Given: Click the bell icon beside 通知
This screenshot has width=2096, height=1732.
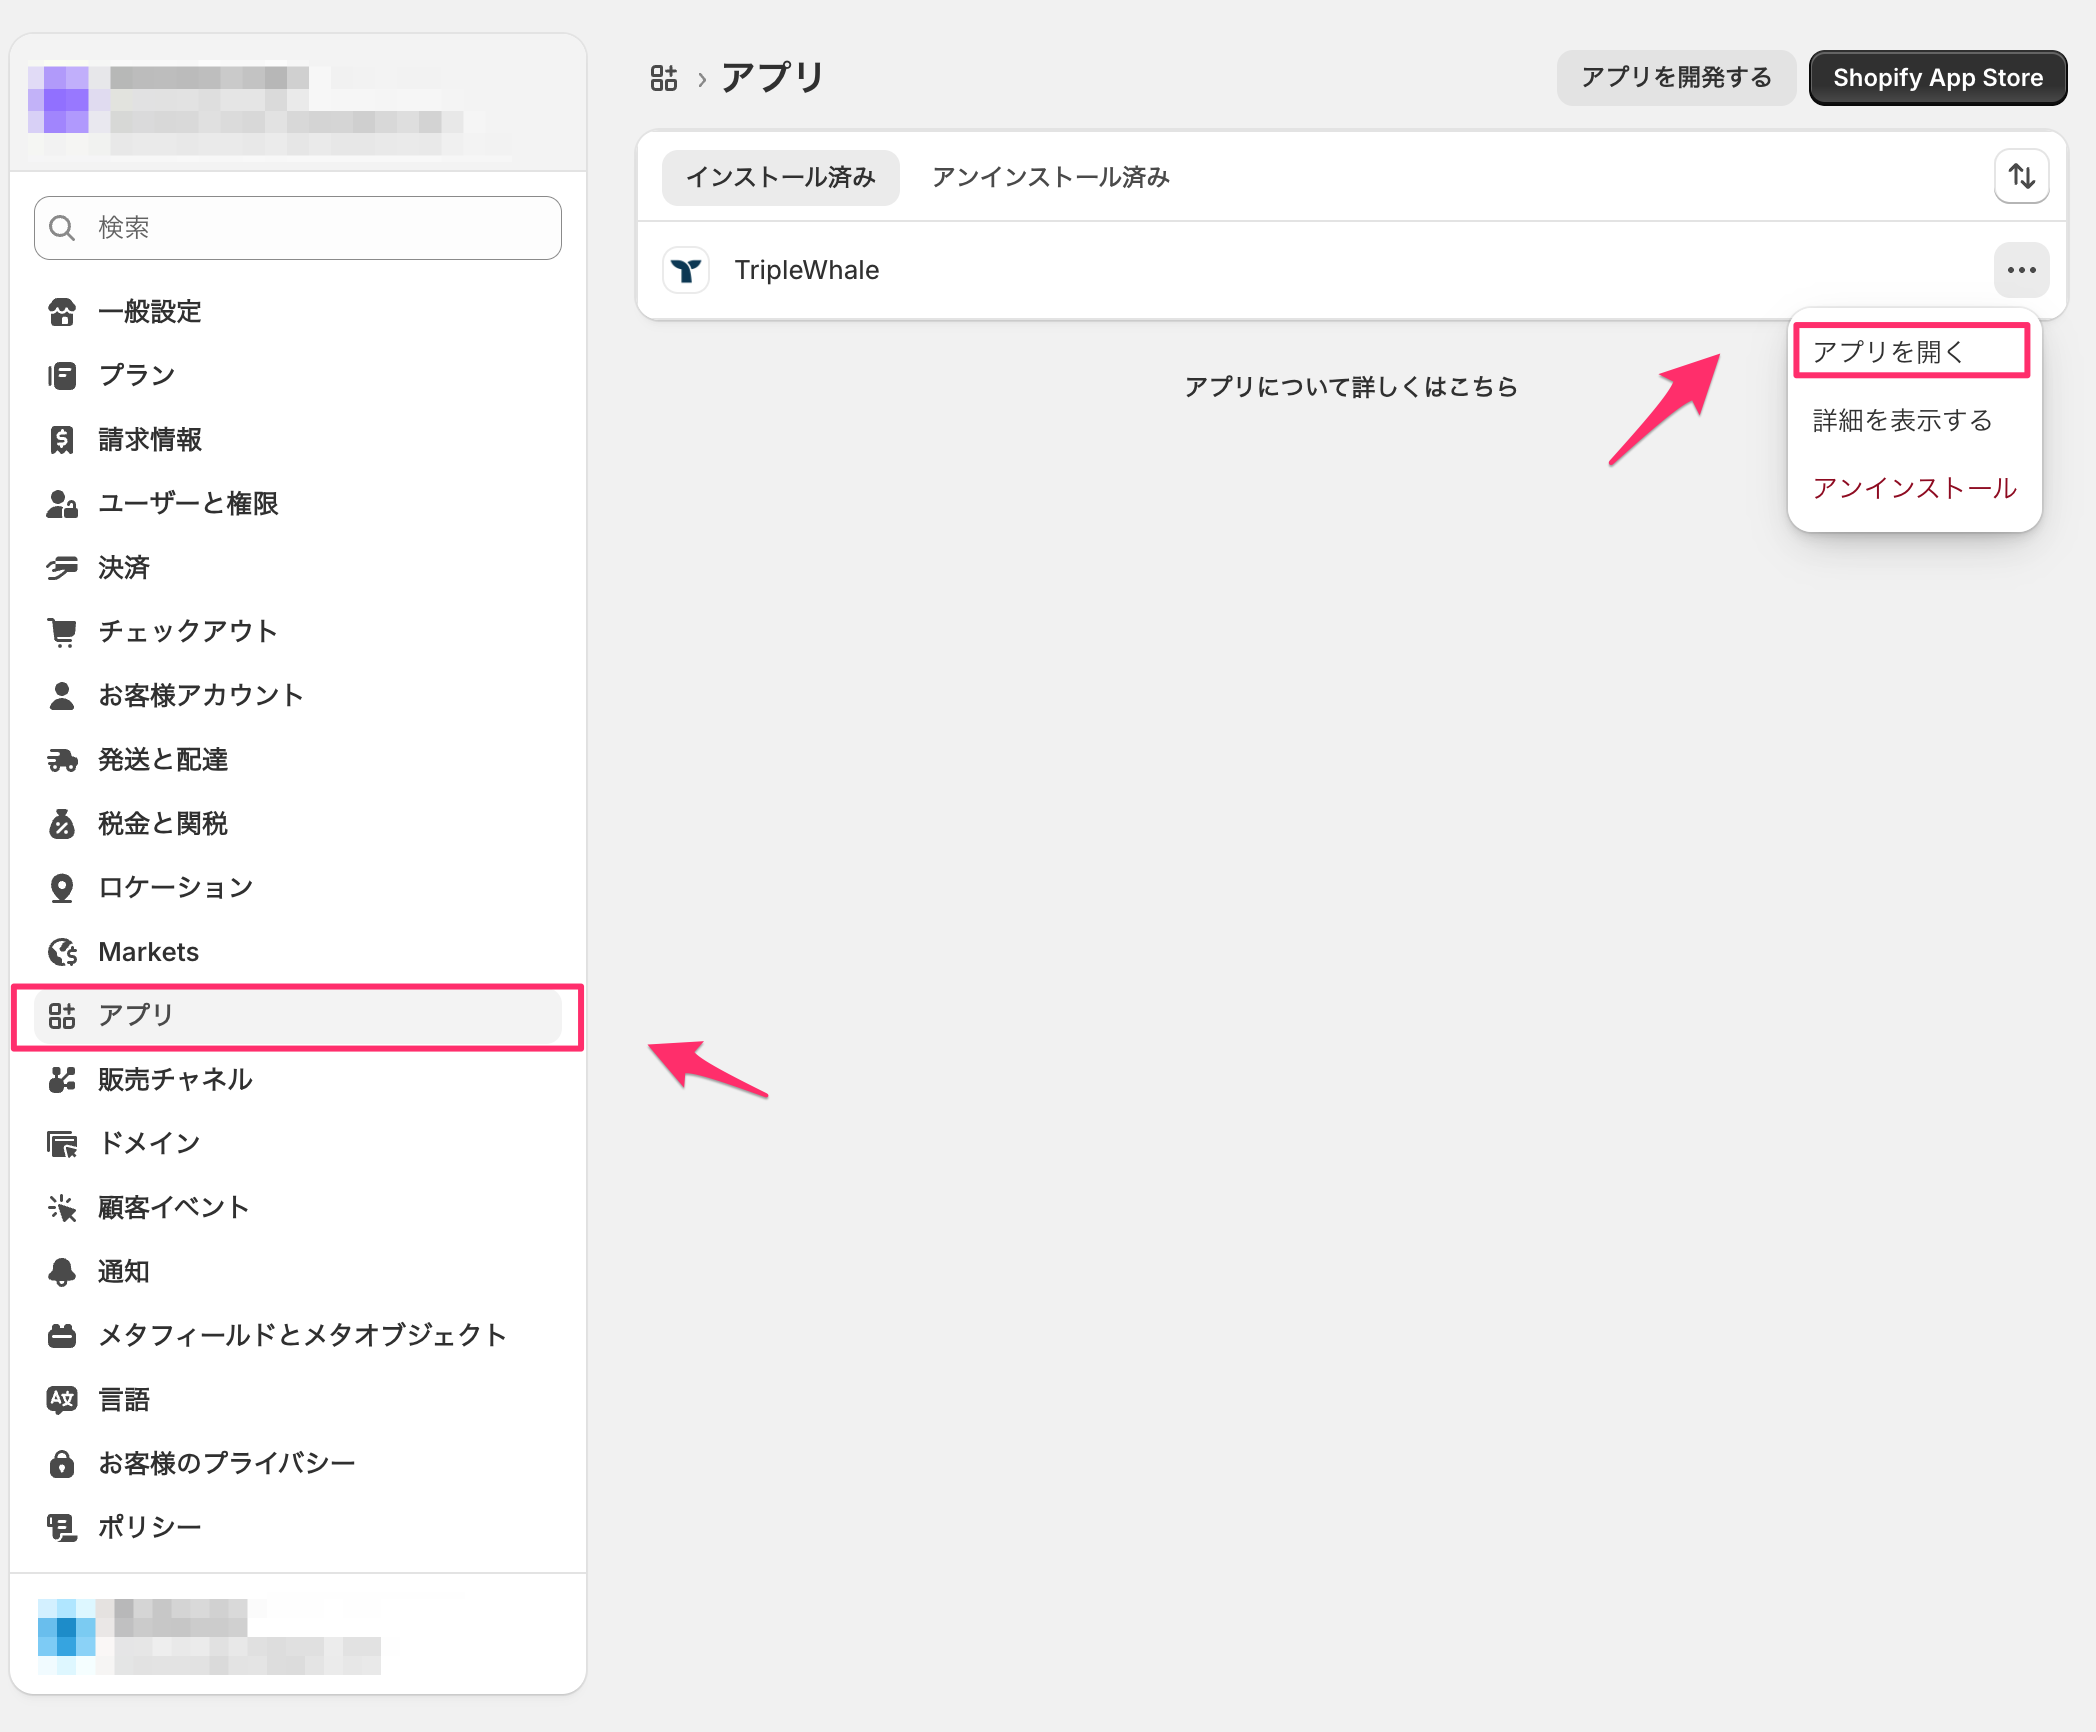Looking at the screenshot, I should point(62,1272).
